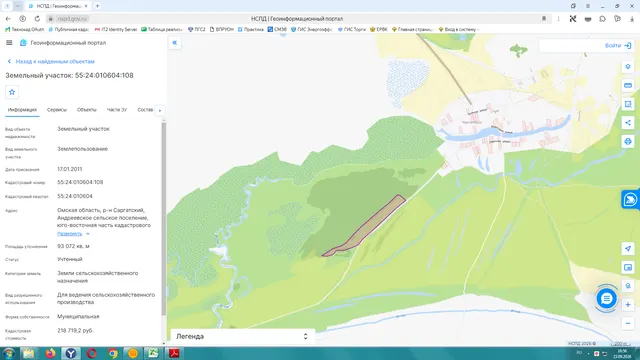Click the browser back arrow

click(8, 19)
